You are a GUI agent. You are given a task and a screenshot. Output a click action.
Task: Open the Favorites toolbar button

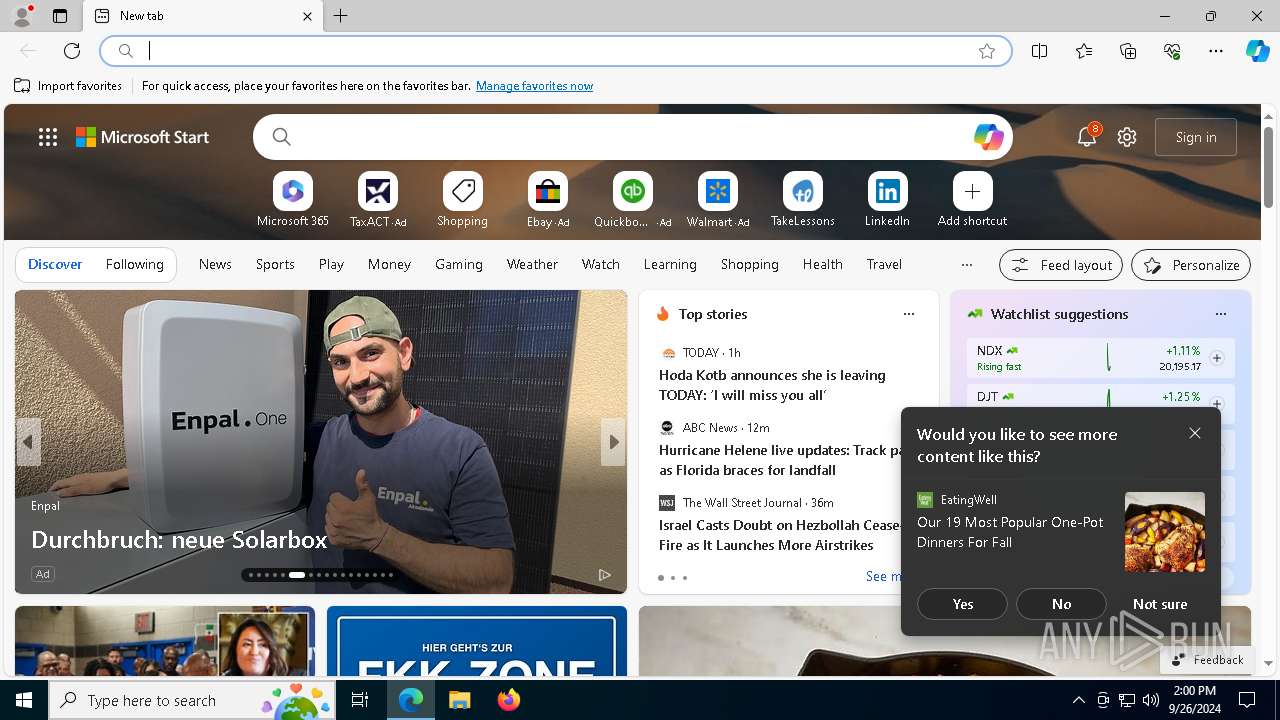click(x=1084, y=51)
